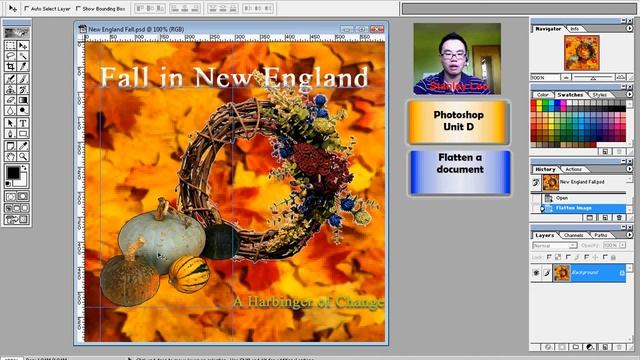Select the Hand tool
640x360 pixels.
pos(10,156)
